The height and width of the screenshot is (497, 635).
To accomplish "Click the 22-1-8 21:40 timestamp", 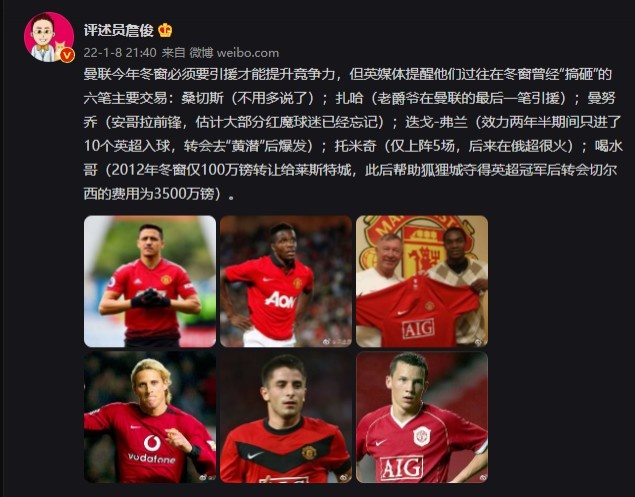I will pos(120,53).
